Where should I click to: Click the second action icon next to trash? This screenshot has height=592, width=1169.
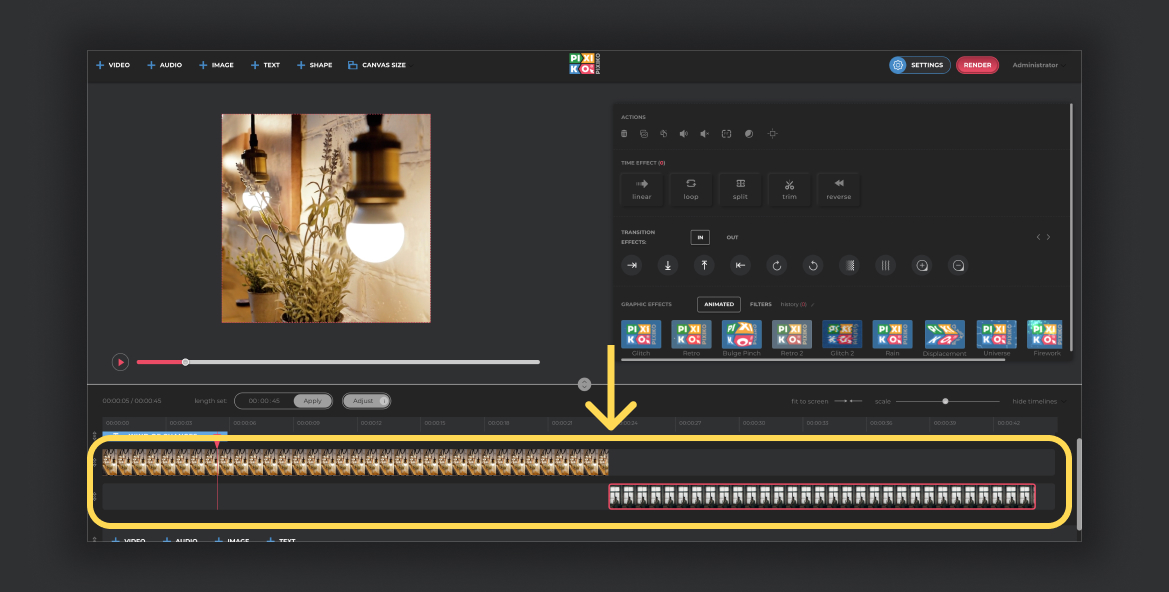tap(644, 134)
